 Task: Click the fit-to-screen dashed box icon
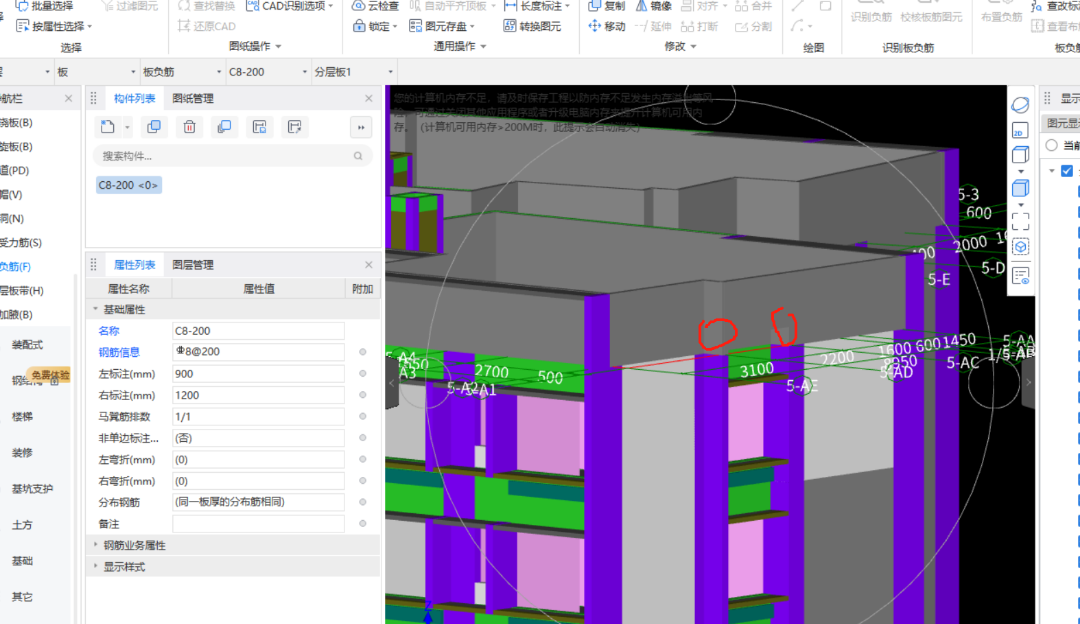pos(1020,221)
